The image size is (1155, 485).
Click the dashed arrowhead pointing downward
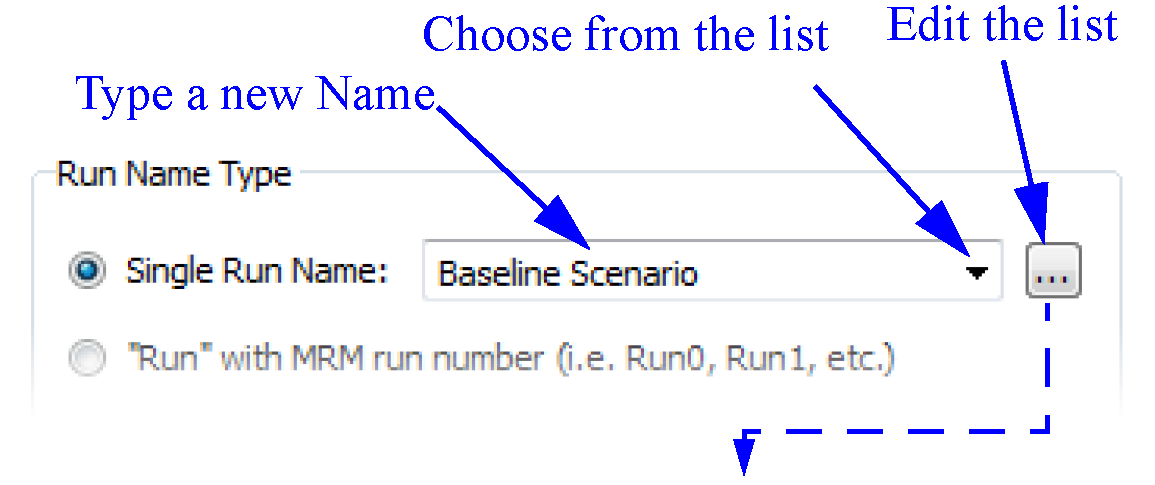(743, 456)
